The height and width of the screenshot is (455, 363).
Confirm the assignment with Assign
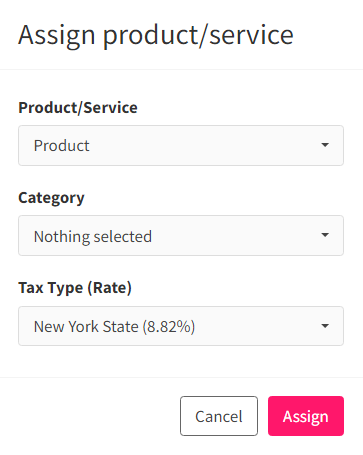tap(306, 416)
